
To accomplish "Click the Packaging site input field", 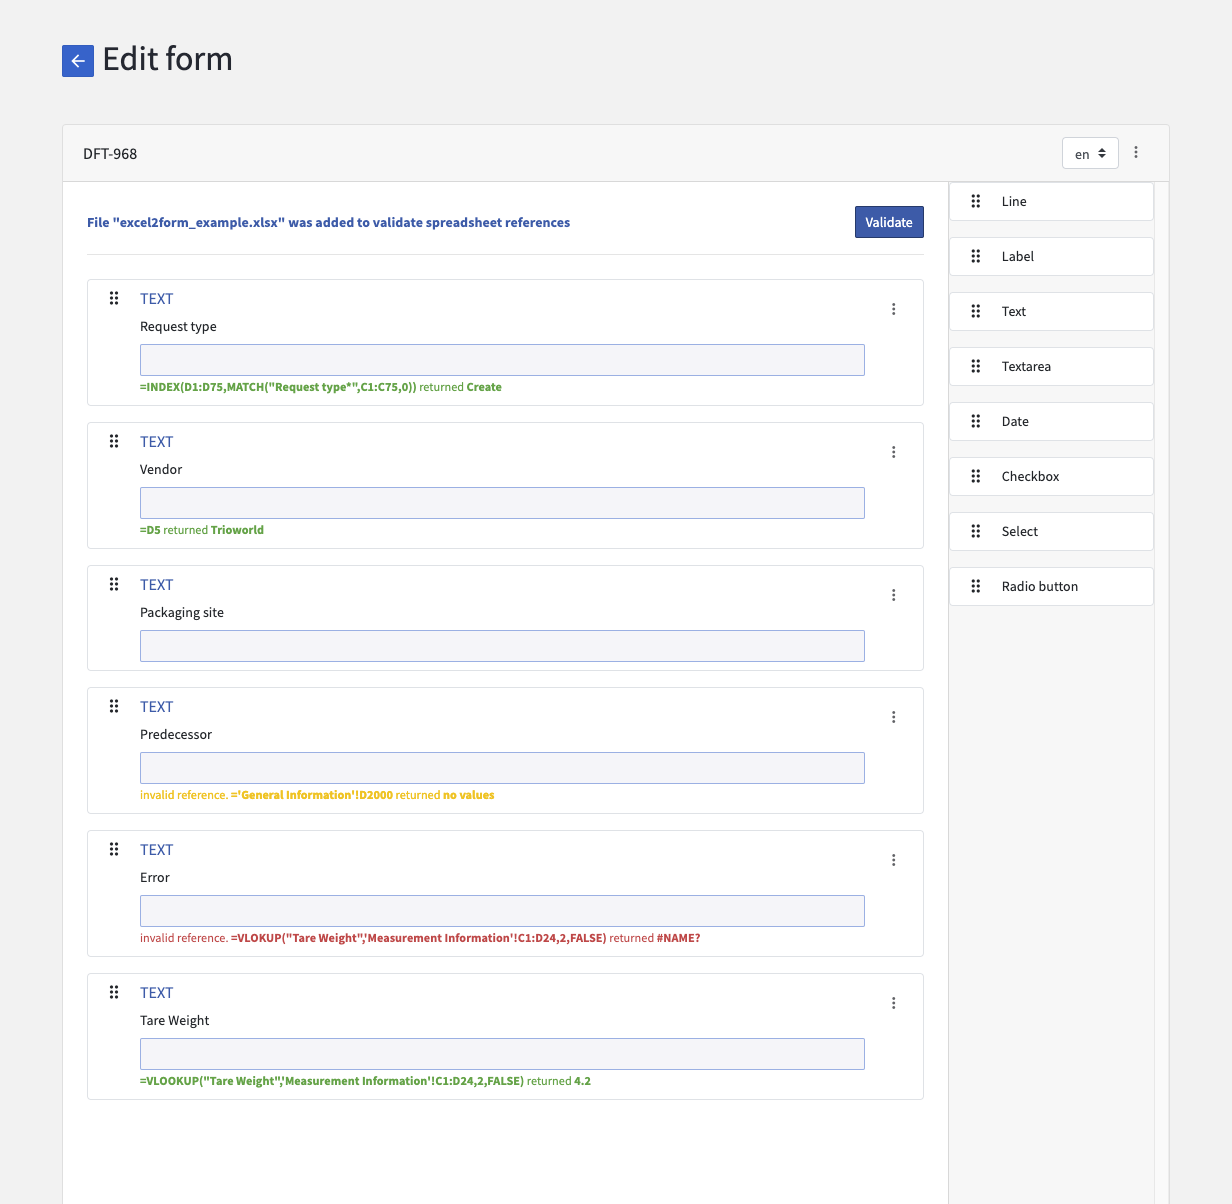I will 502,645.
